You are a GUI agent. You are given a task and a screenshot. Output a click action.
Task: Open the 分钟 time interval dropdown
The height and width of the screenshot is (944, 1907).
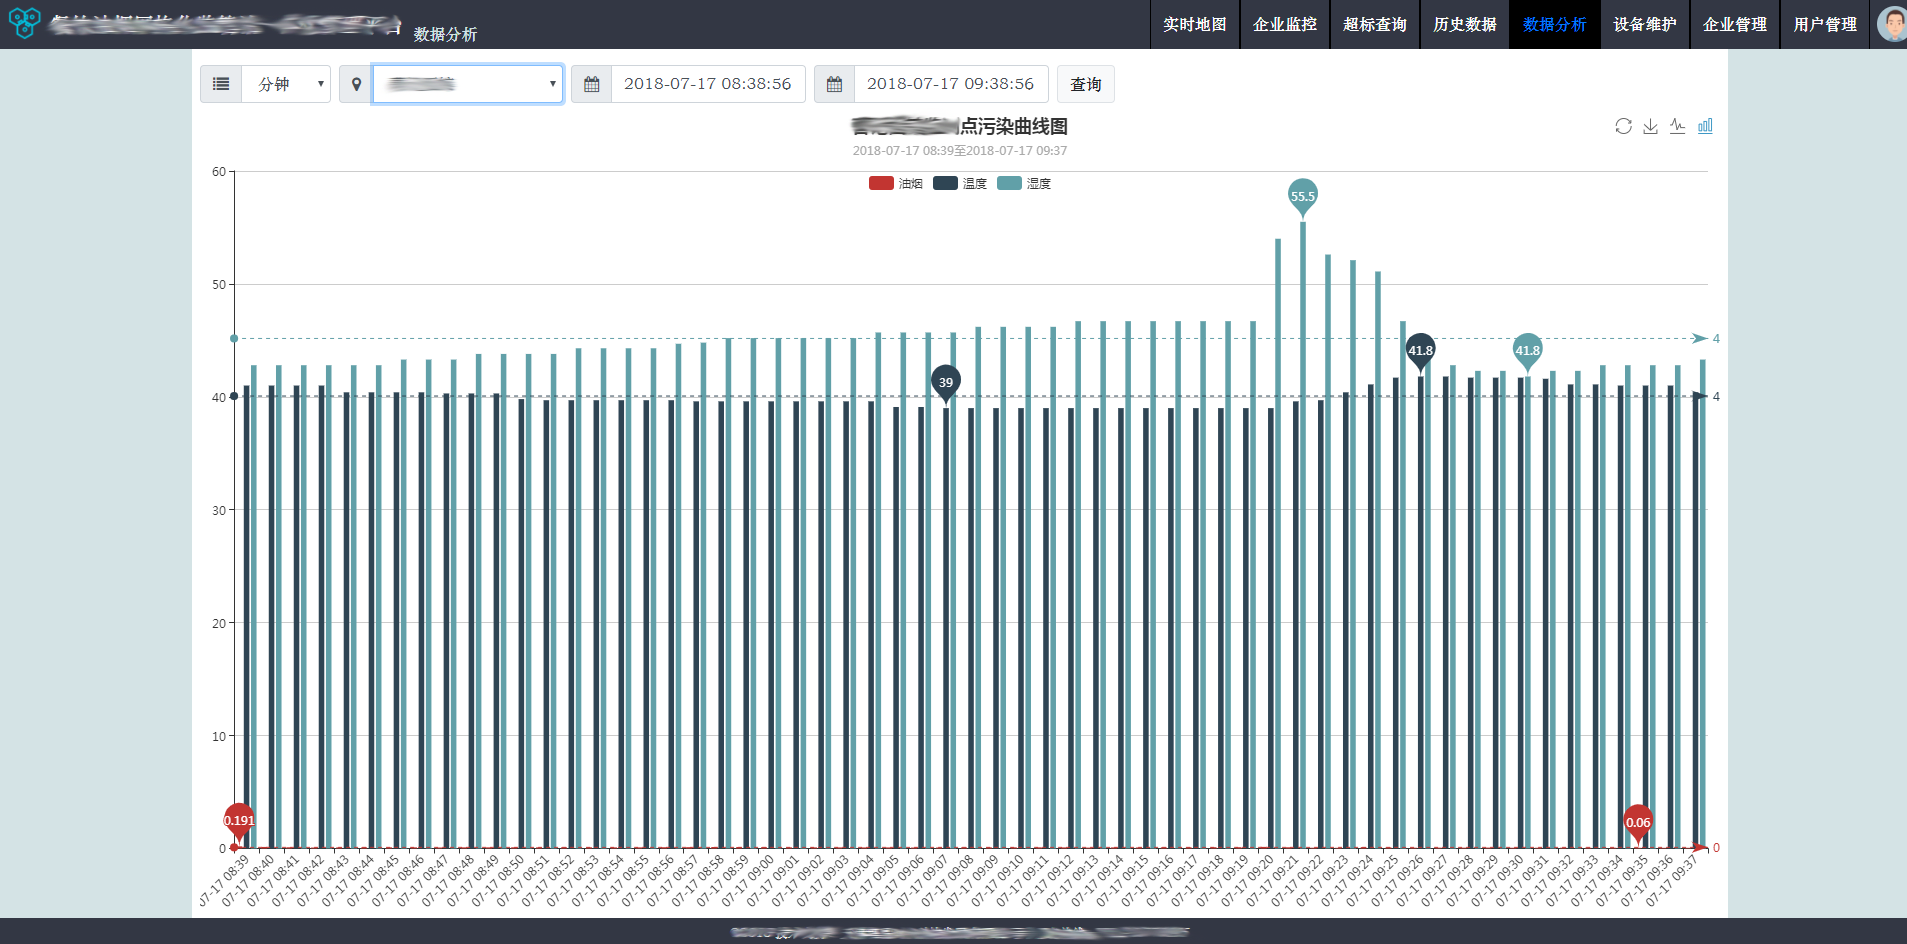[x=286, y=84]
